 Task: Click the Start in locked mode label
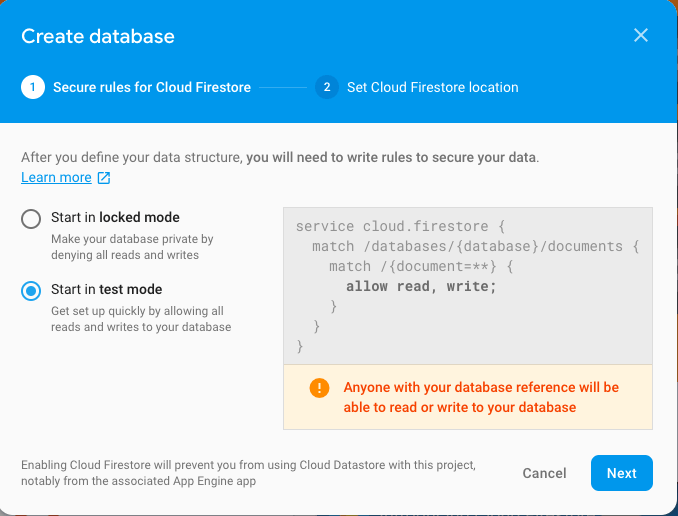[x=115, y=217]
